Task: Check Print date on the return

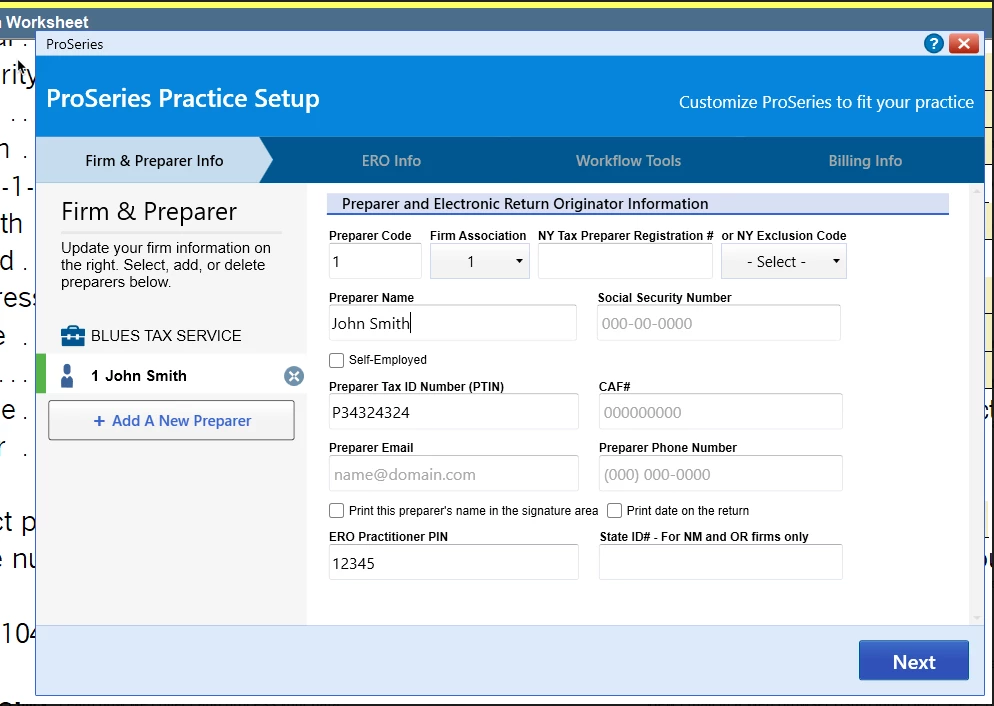Action: 614,511
